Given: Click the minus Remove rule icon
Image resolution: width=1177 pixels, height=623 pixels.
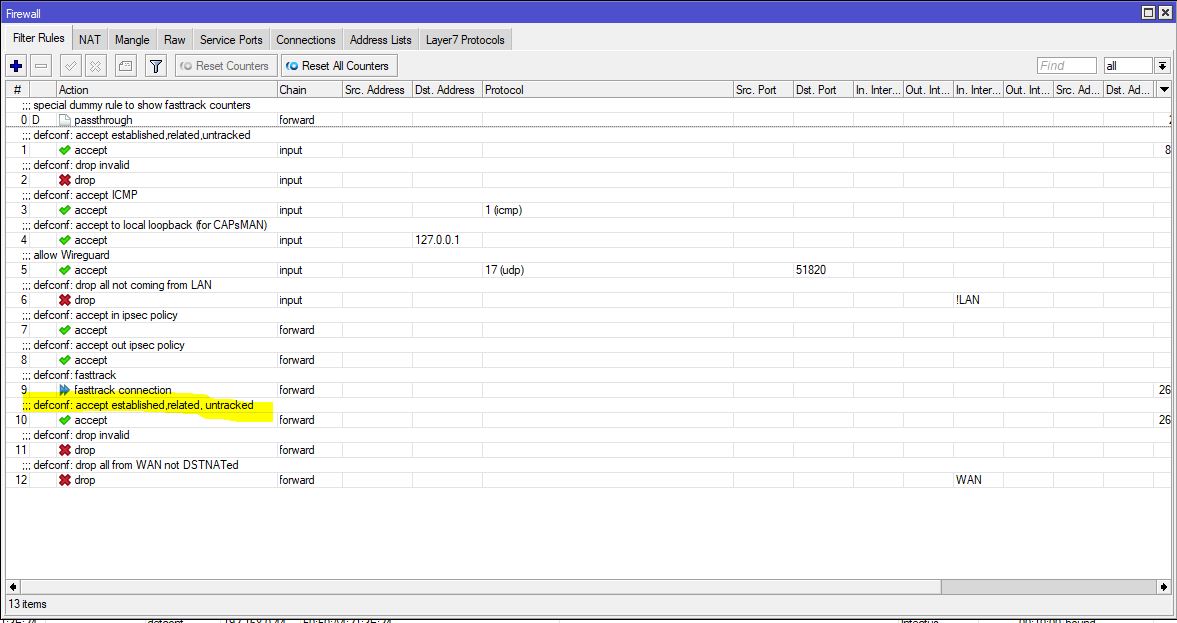Looking at the screenshot, I should click(42, 66).
